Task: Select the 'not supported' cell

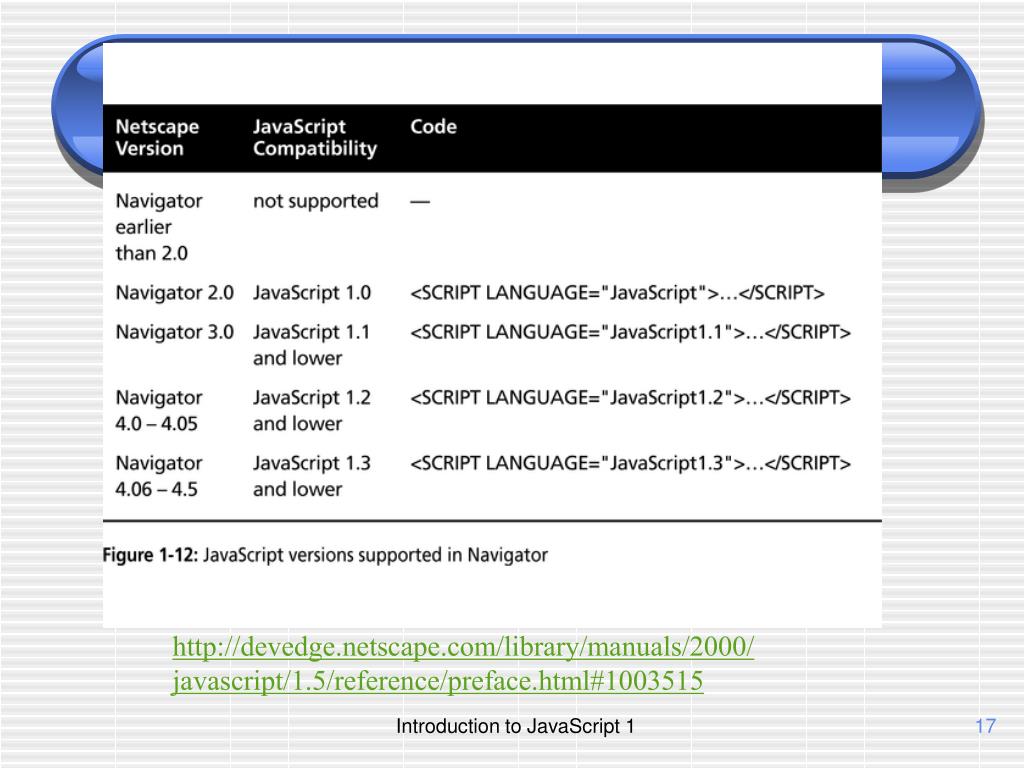Action: pos(315,200)
